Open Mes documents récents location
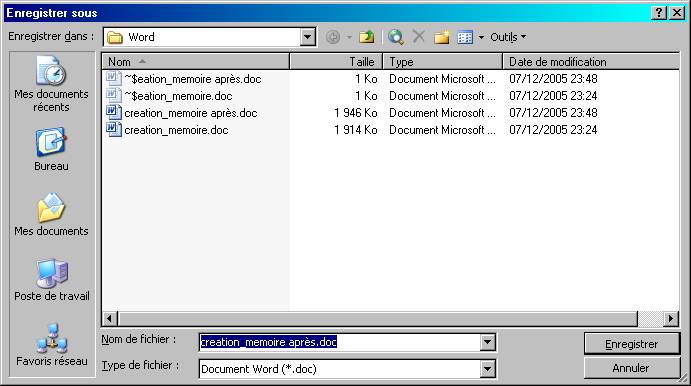Image resolution: width=691 pixels, height=386 pixels. tap(51, 84)
